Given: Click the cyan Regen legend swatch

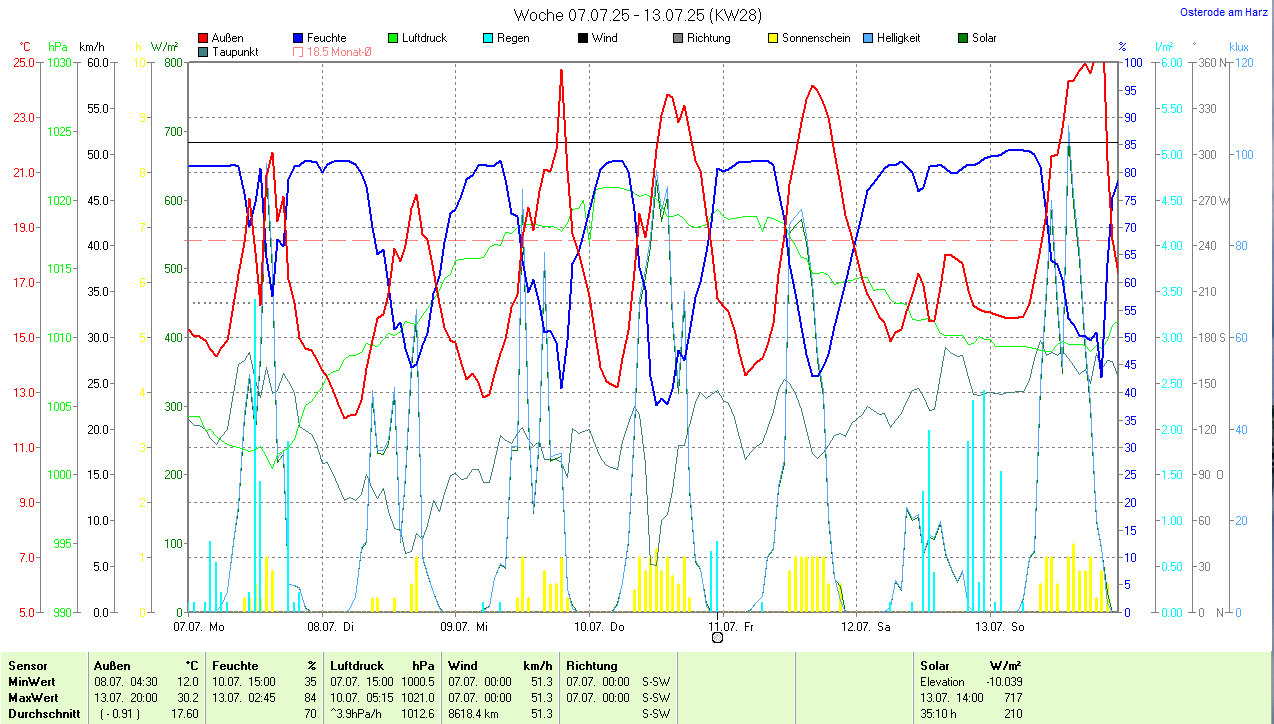Looking at the screenshot, I should (488, 38).
